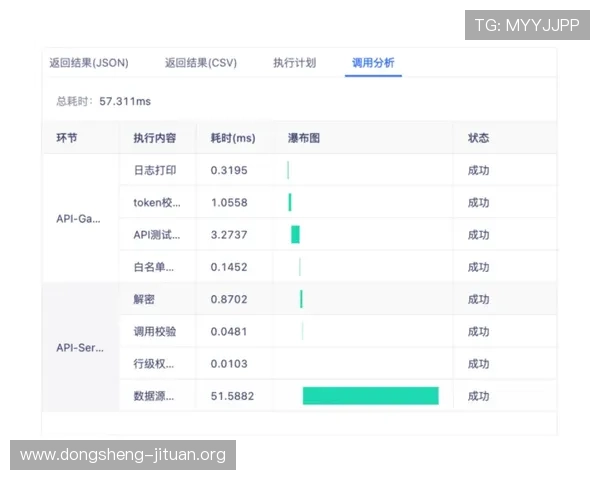This screenshot has height=480, width=600.
Task: Click the 瀑布图 column header
Action: [304, 138]
